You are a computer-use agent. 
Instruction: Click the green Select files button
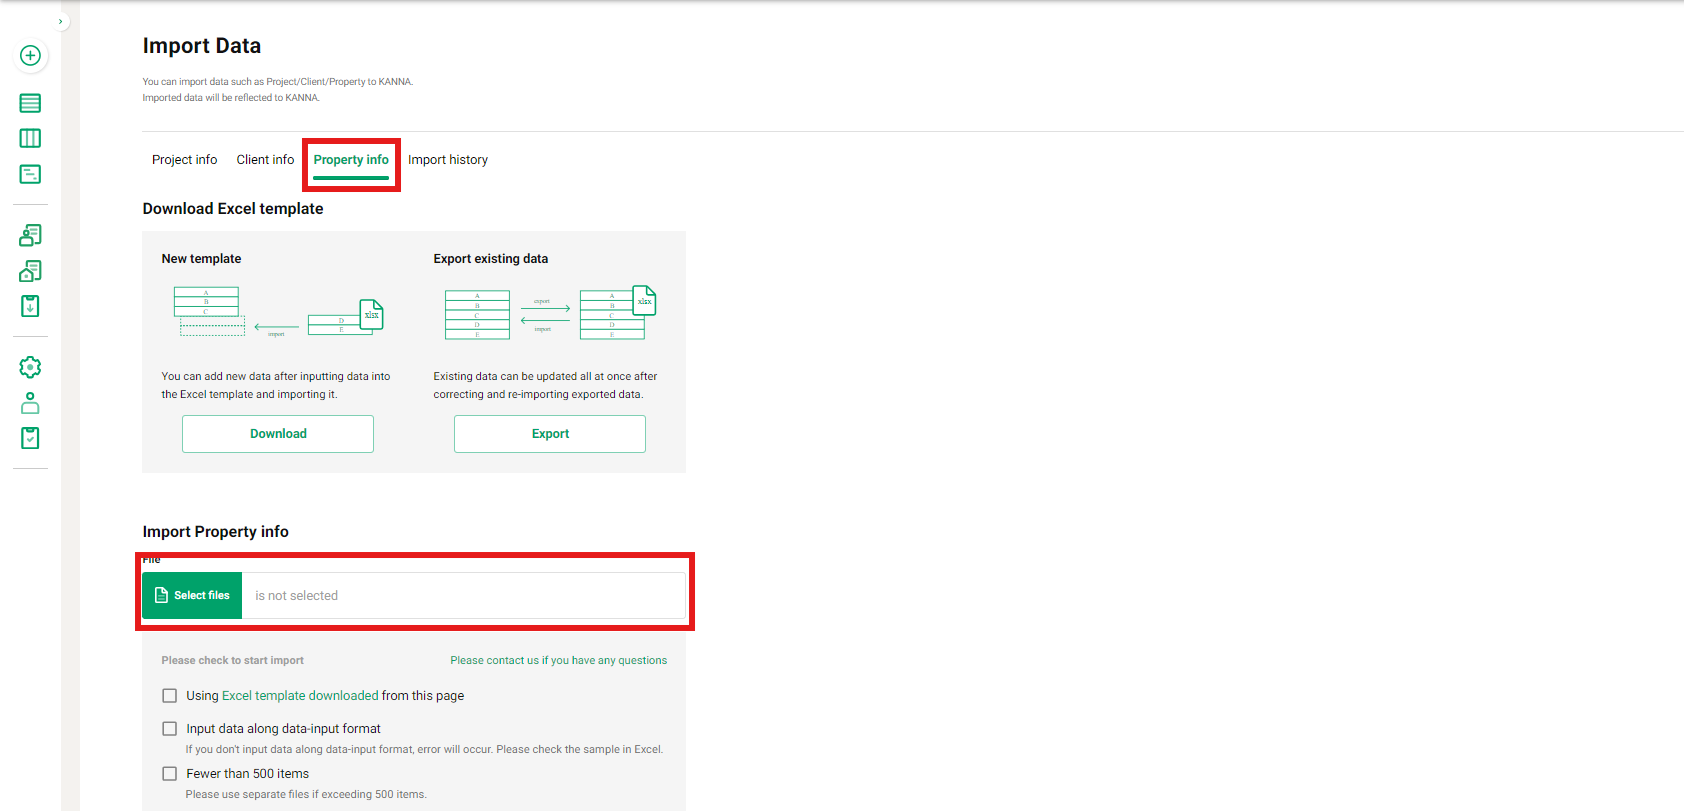point(192,596)
